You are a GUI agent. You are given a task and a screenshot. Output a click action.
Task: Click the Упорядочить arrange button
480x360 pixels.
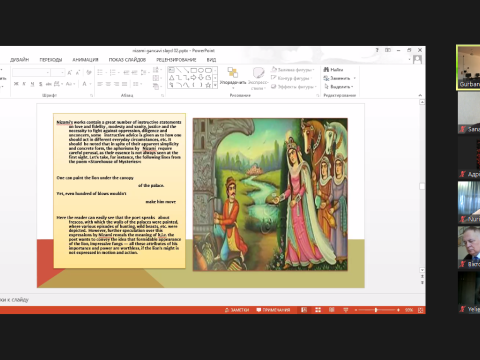233,77
